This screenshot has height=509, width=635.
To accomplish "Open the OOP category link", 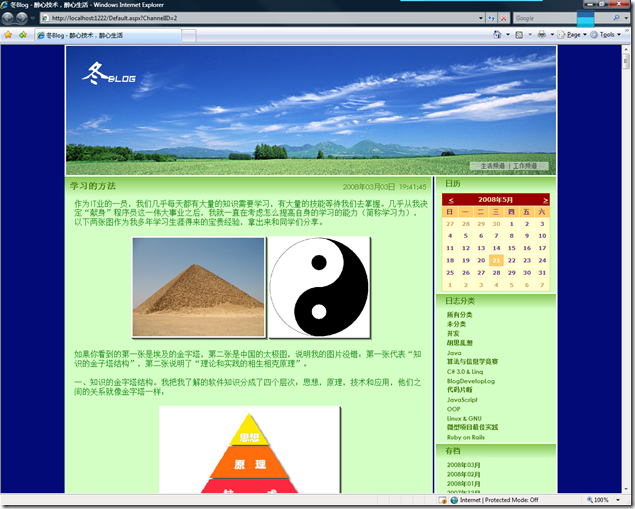I will 454,409.
